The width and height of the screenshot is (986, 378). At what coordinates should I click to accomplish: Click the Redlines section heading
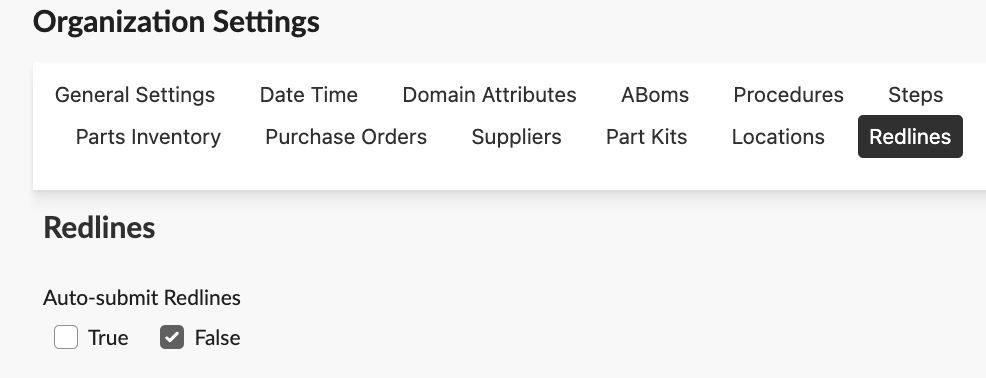click(99, 227)
